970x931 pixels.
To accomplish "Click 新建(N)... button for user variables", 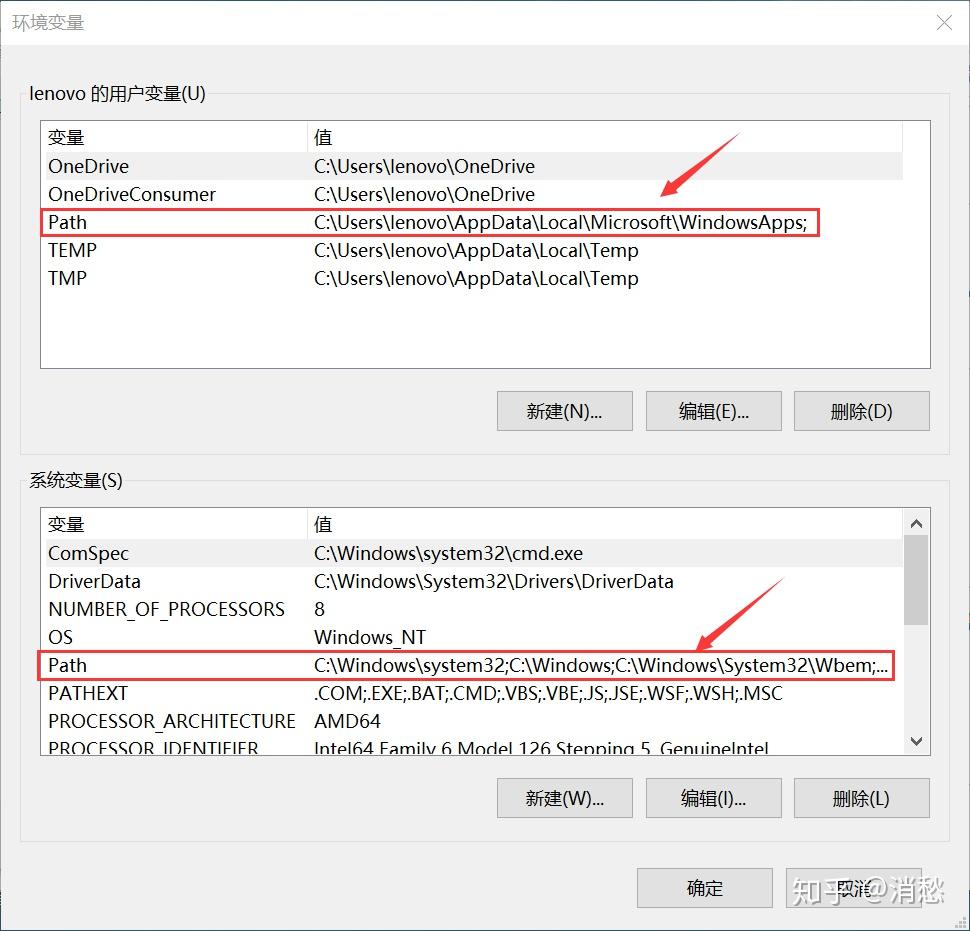I will tap(564, 411).
